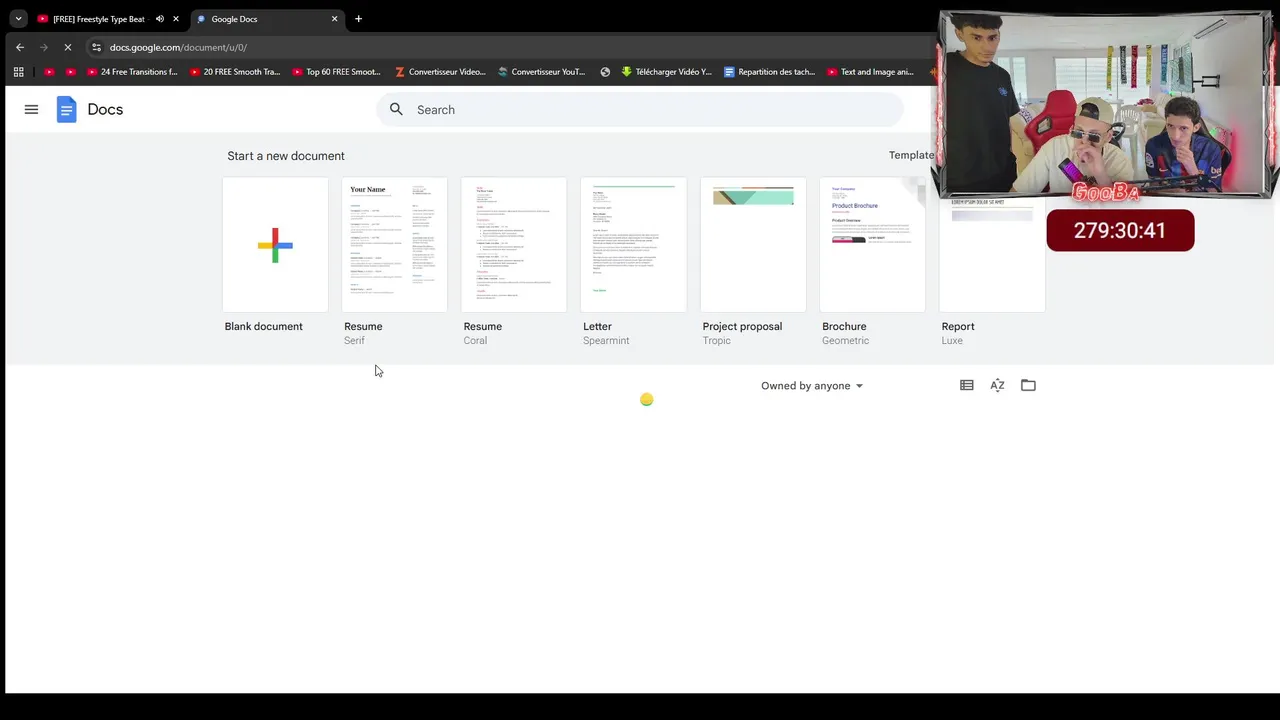Open the 20 FREE Smooth Tra... bookmark
This screenshot has height=720, width=1280.
pos(235,72)
